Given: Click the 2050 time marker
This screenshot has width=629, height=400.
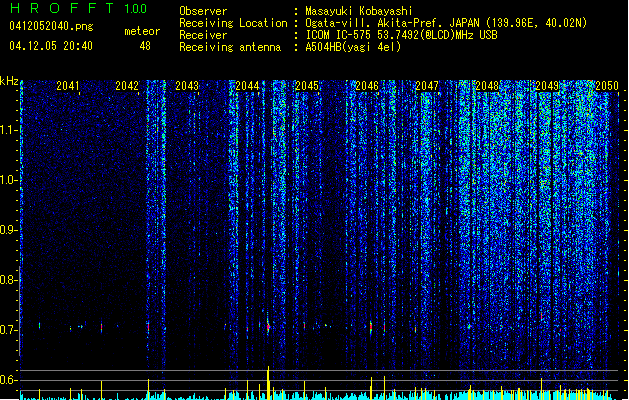Looking at the screenshot, I should [x=607, y=86].
